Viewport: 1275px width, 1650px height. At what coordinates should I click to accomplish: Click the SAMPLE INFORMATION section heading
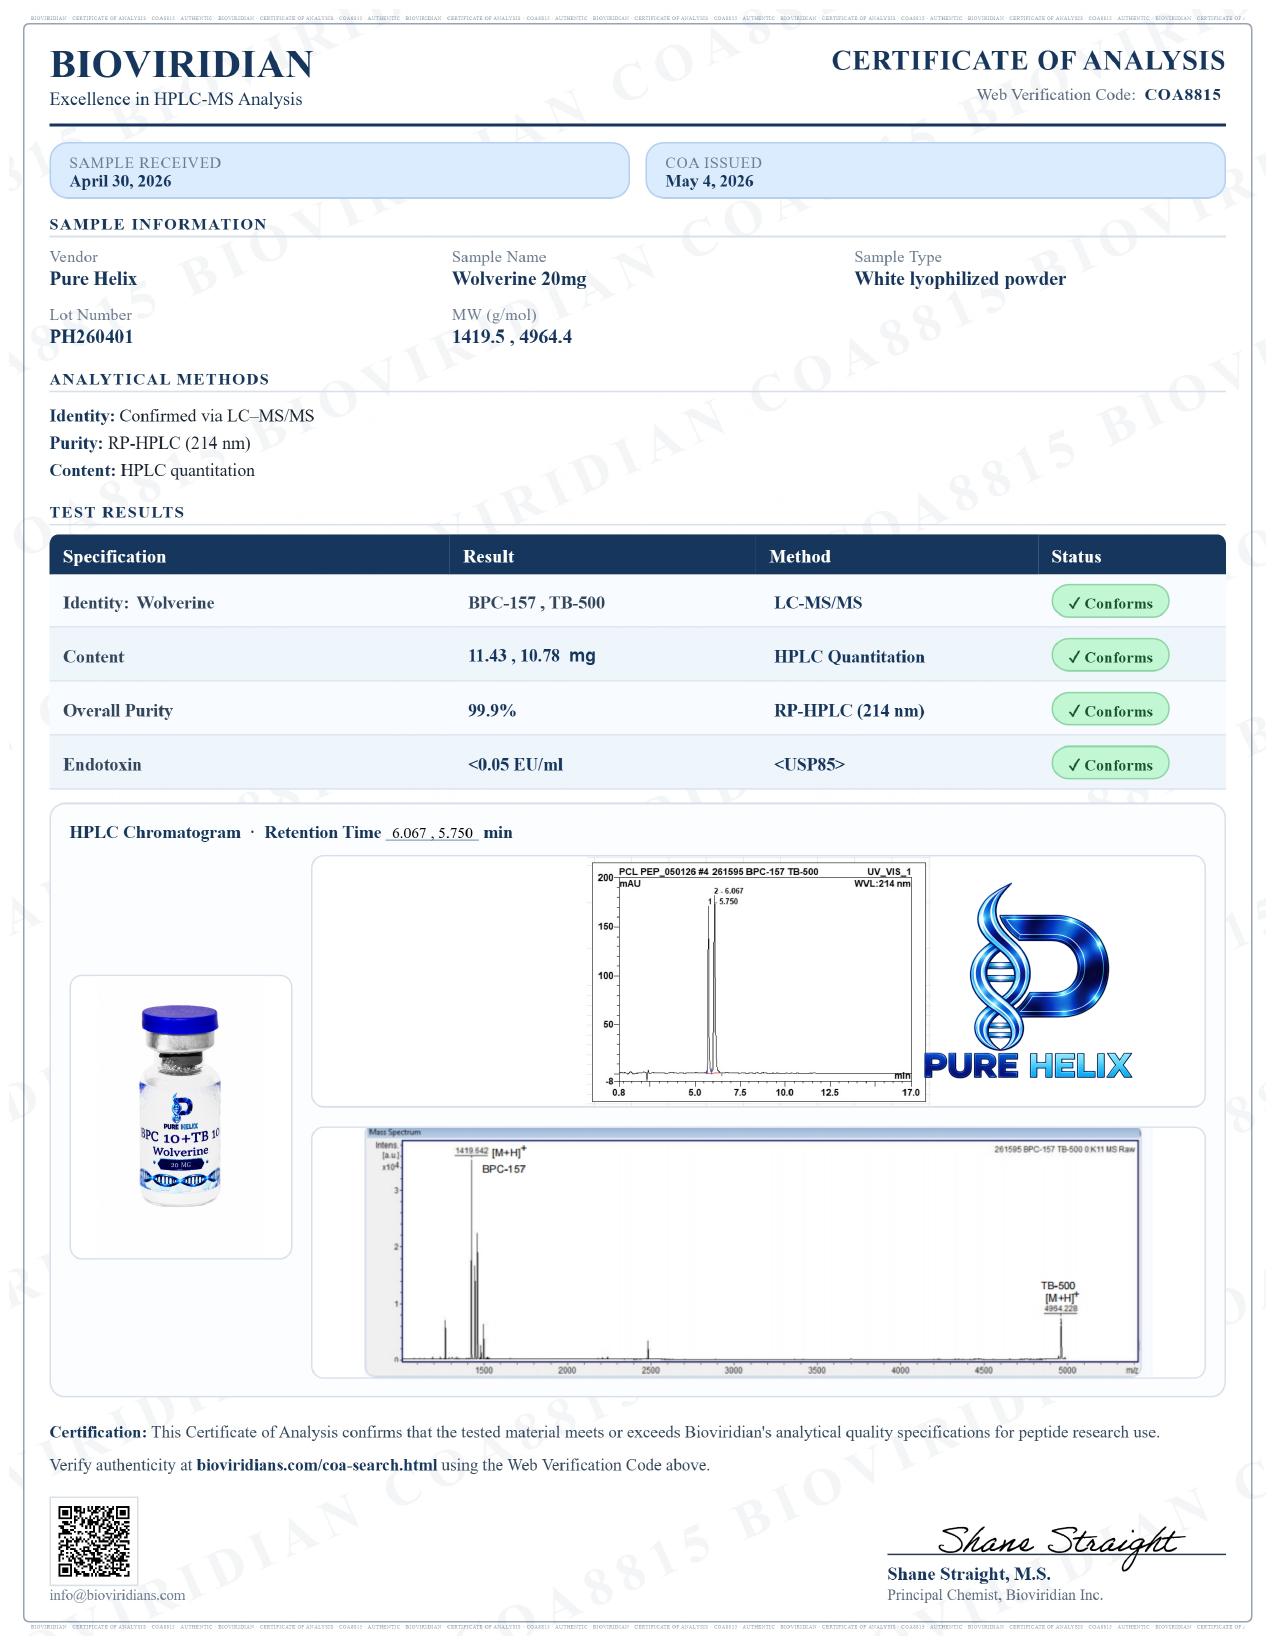click(158, 224)
